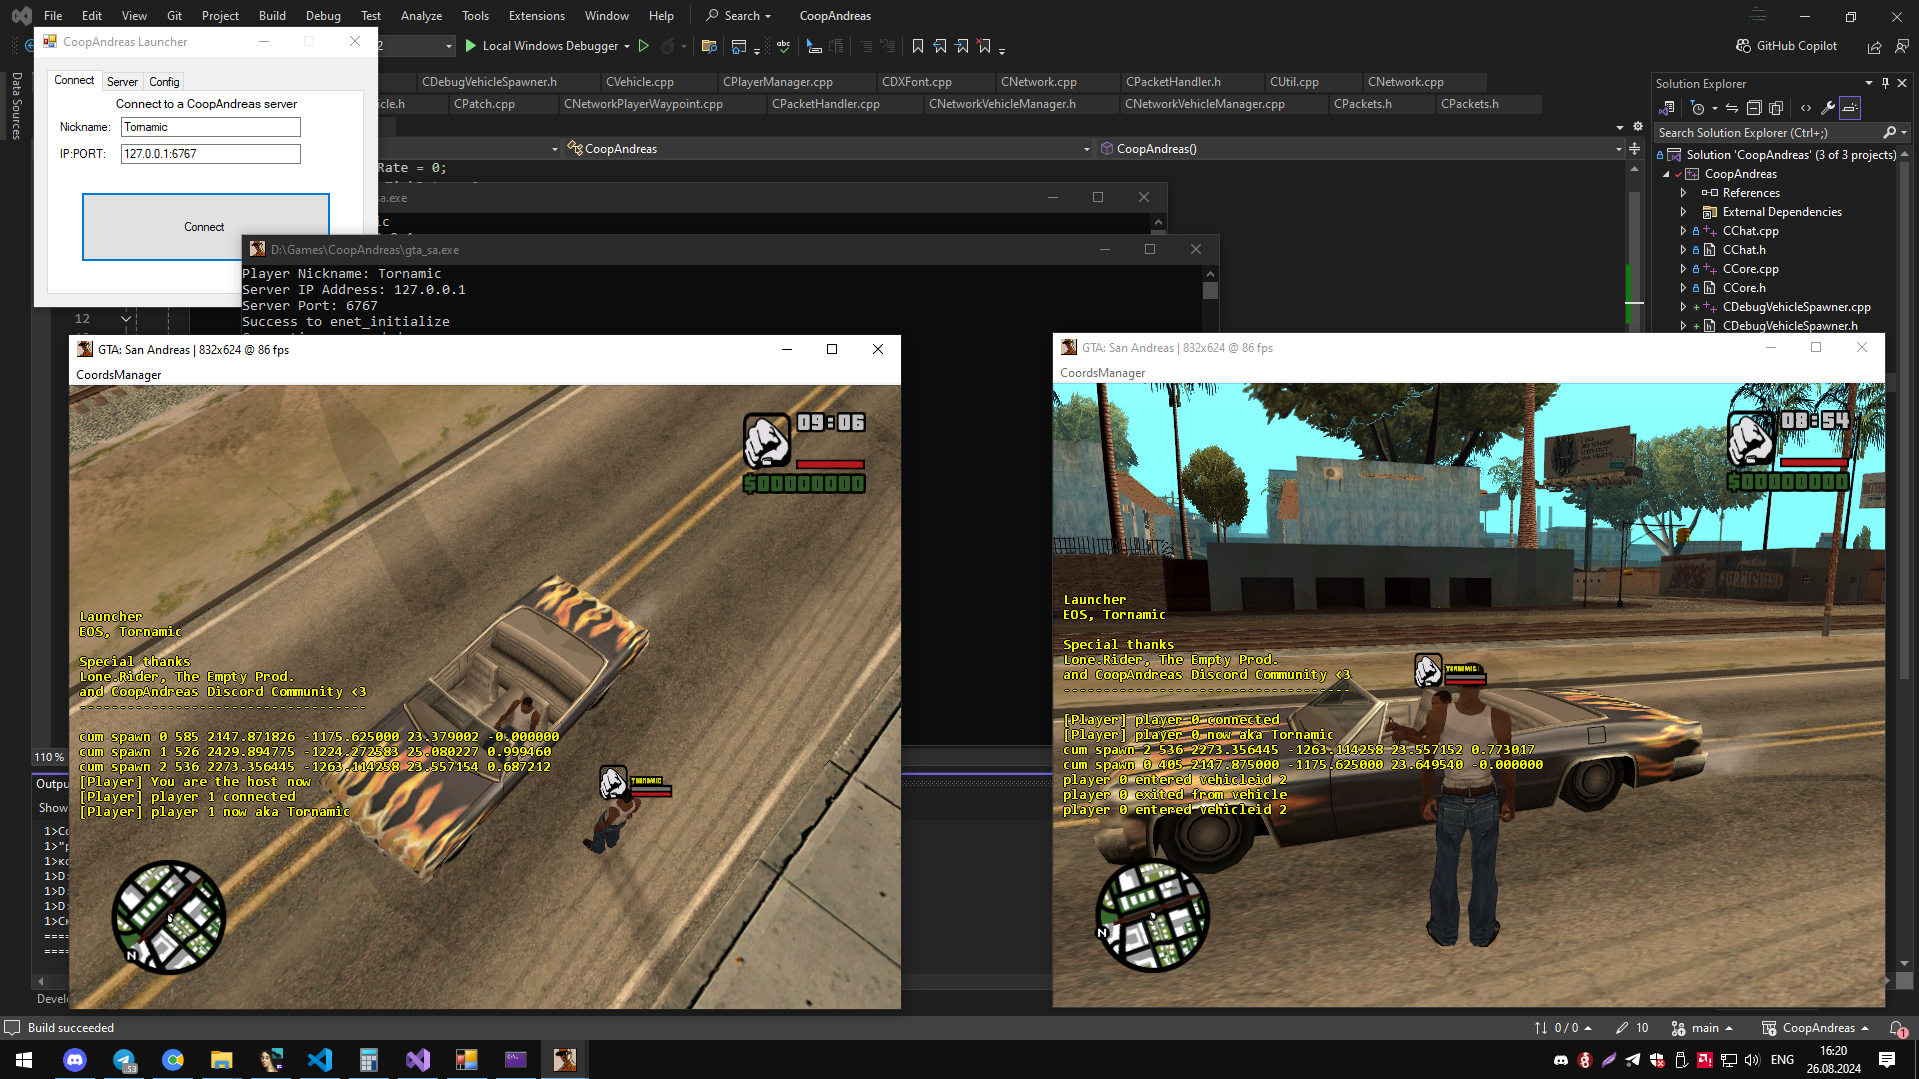The image size is (1919, 1079).
Task: Click Connect button in CoopAndreas Launcher
Action: pos(205,227)
